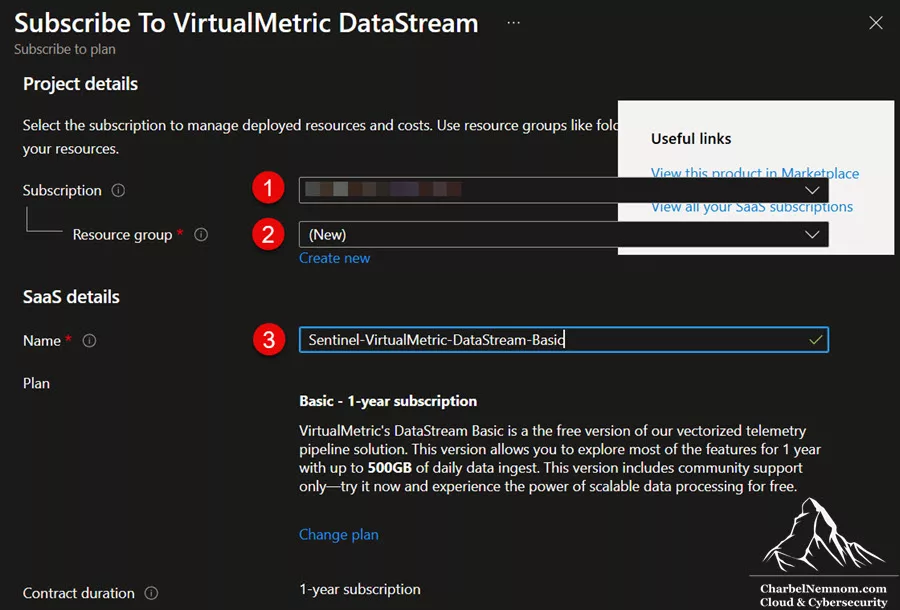Close the Subscribe to plan pane

pyautogui.click(x=875, y=23)
